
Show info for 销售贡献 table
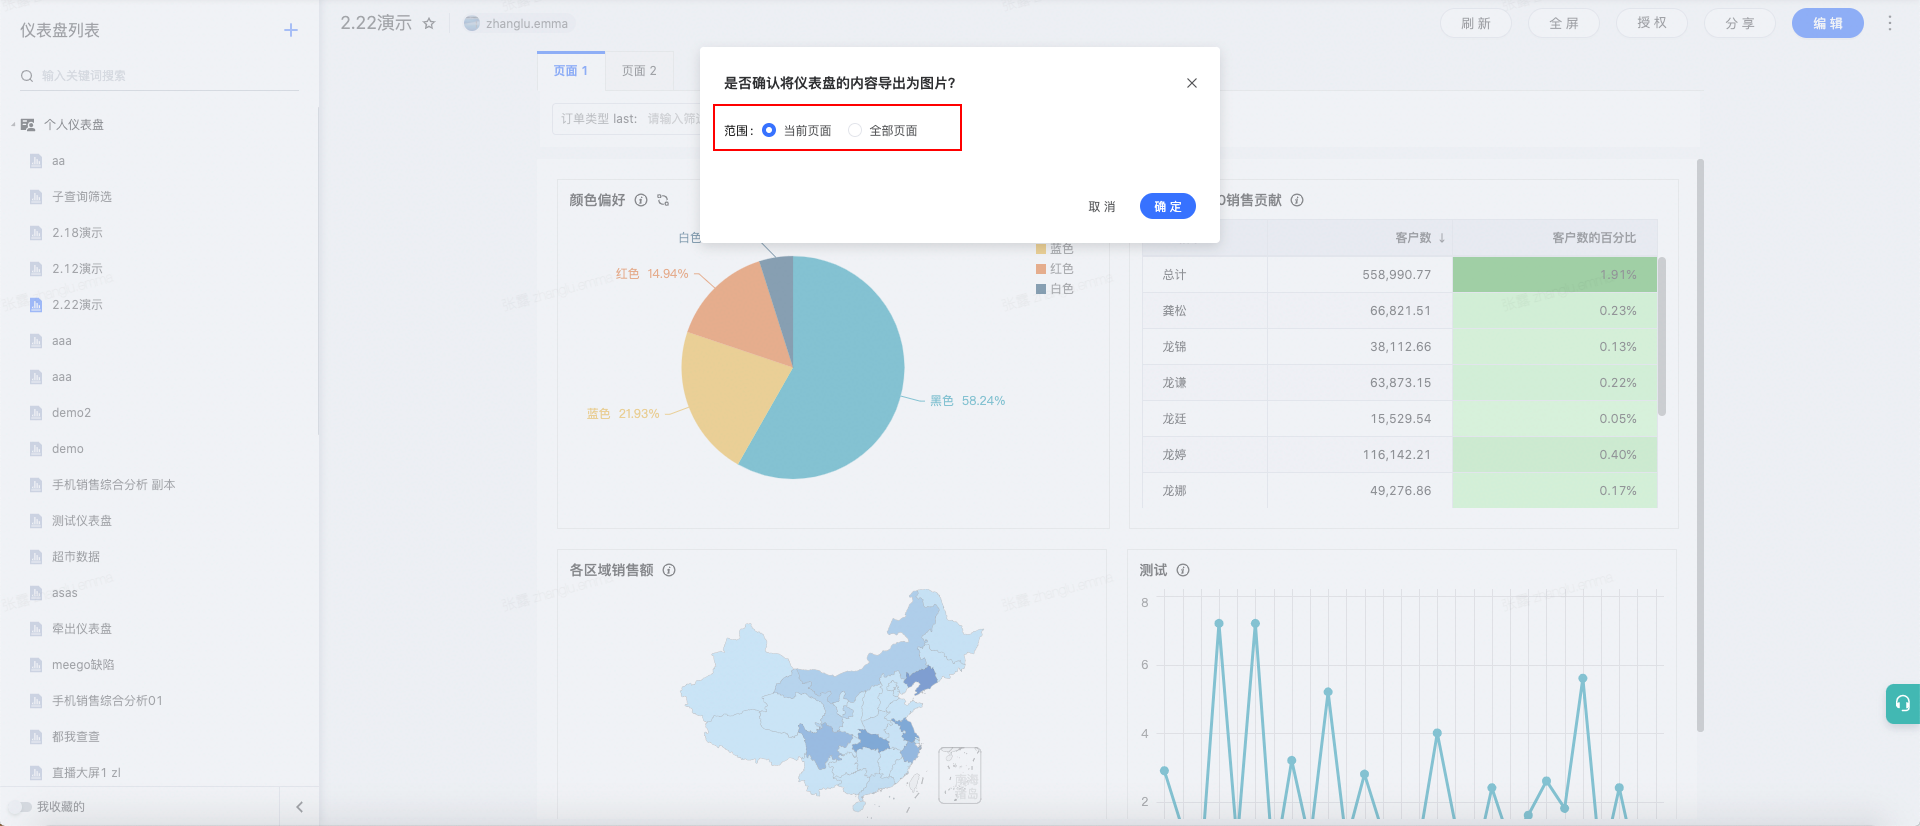[1297, 200]
